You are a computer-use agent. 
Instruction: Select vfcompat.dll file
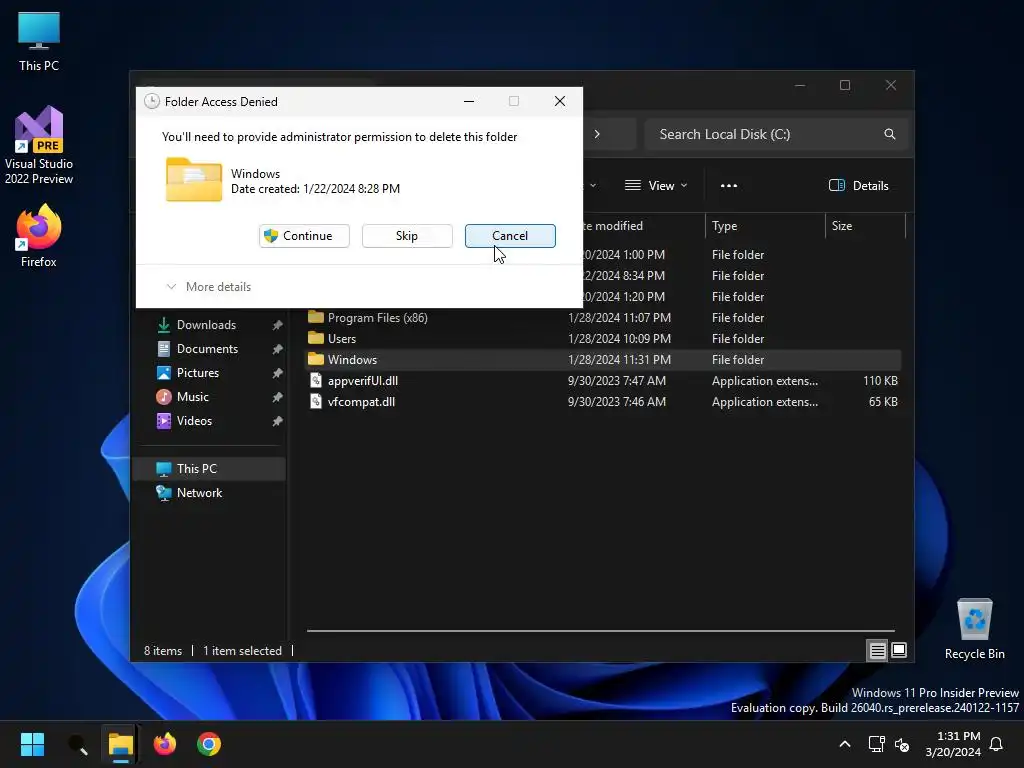pyautogui.click(x=603, y=402)
